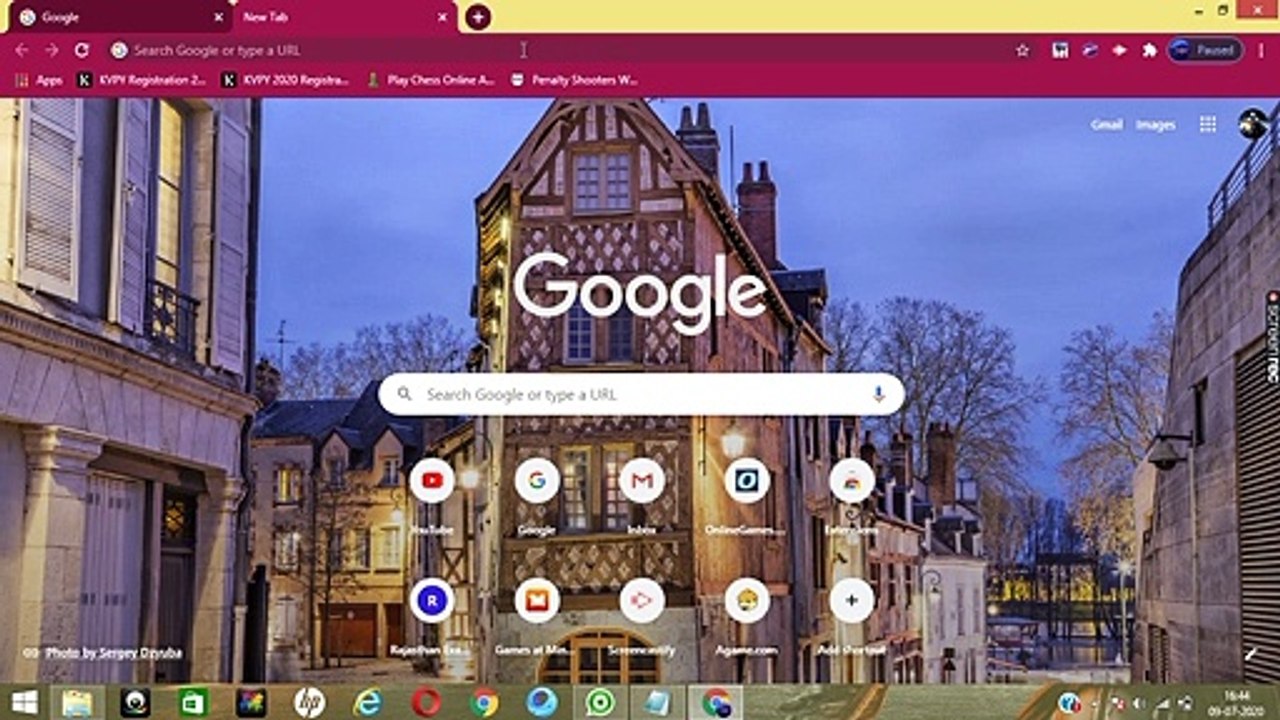Open the Rajasthan shortcut tile
Viewport: 1280px width, 720px height.
click(x=432, y=600)
